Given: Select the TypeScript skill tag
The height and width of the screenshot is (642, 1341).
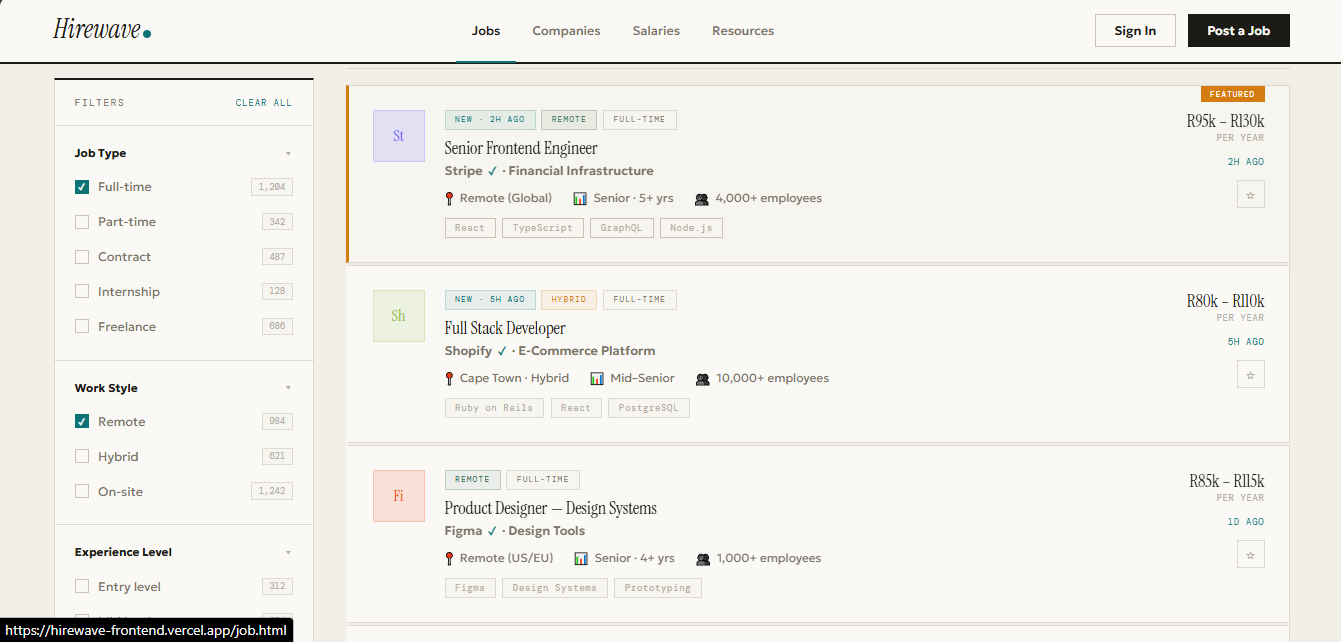Looking at the screenshot, I should 542,228.
